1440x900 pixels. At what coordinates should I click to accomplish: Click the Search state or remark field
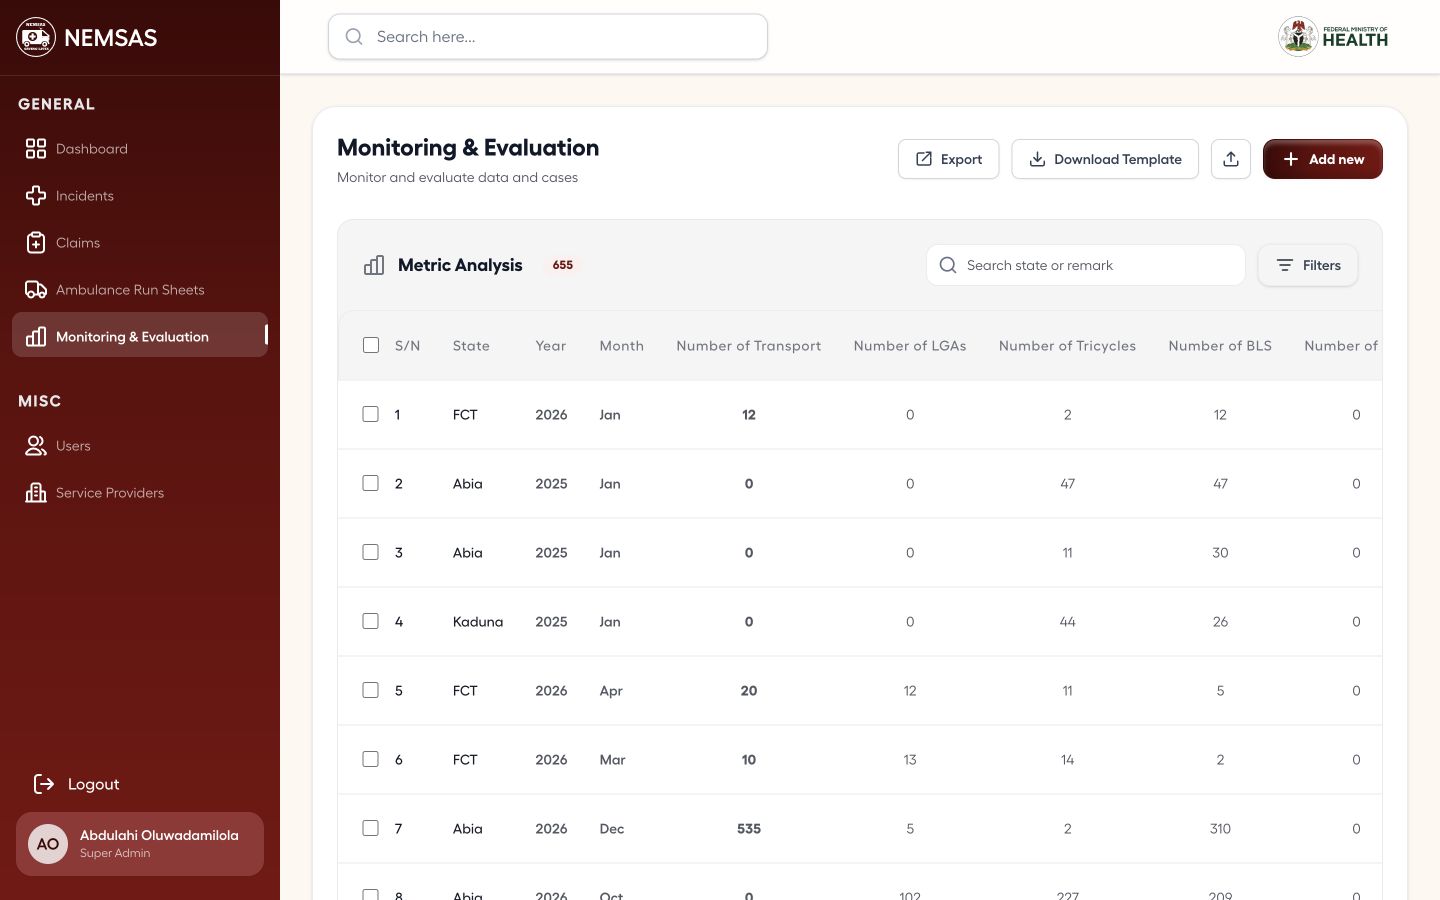tap(1086, 265)
